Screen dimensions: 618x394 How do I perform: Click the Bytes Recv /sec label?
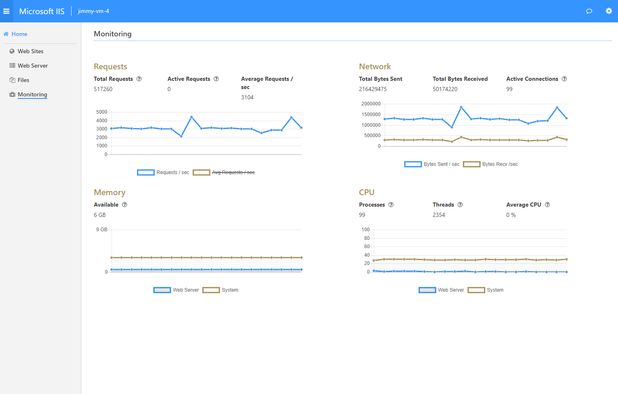500,164
